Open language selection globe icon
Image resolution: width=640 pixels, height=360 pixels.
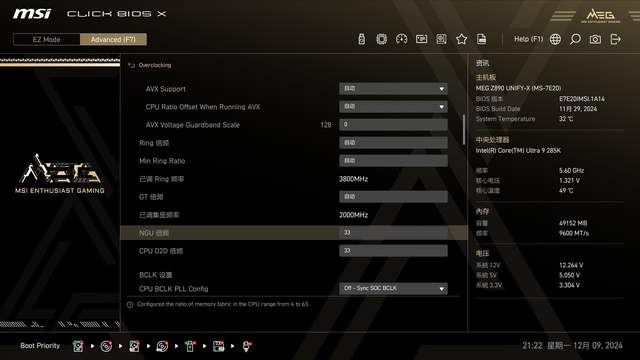click(x=555, y=39)
